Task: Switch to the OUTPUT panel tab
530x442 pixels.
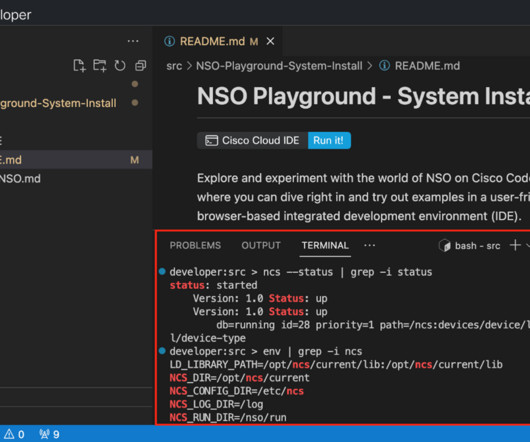Action: pos(261,245)
